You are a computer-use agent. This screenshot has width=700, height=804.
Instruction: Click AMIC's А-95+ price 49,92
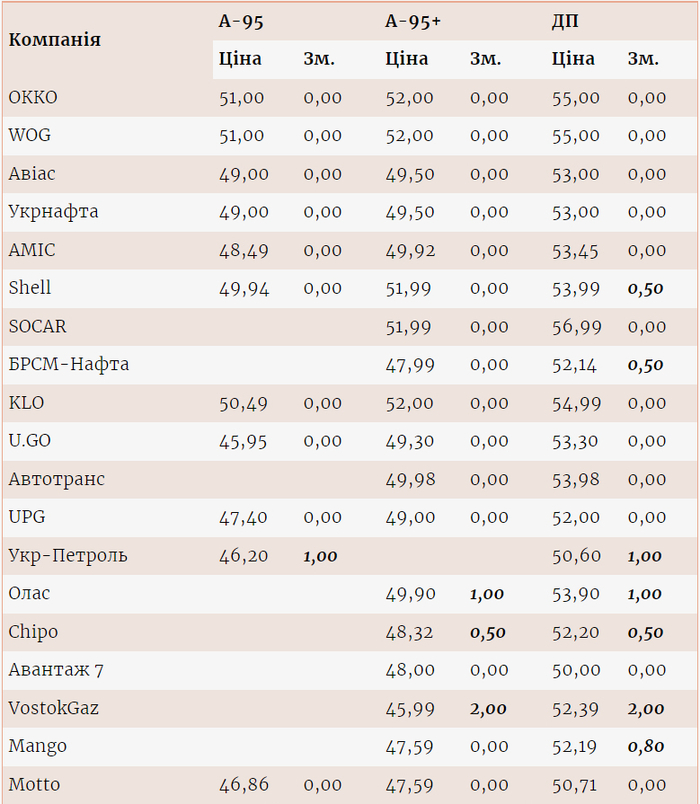click(x=410, y=251)
